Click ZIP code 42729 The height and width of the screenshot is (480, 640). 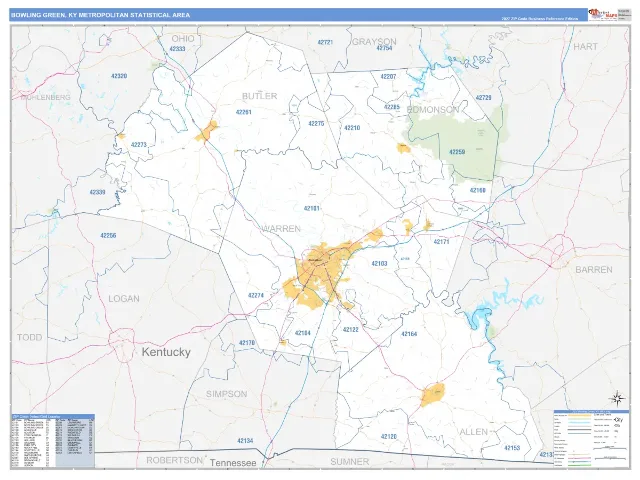coord(484,98)
